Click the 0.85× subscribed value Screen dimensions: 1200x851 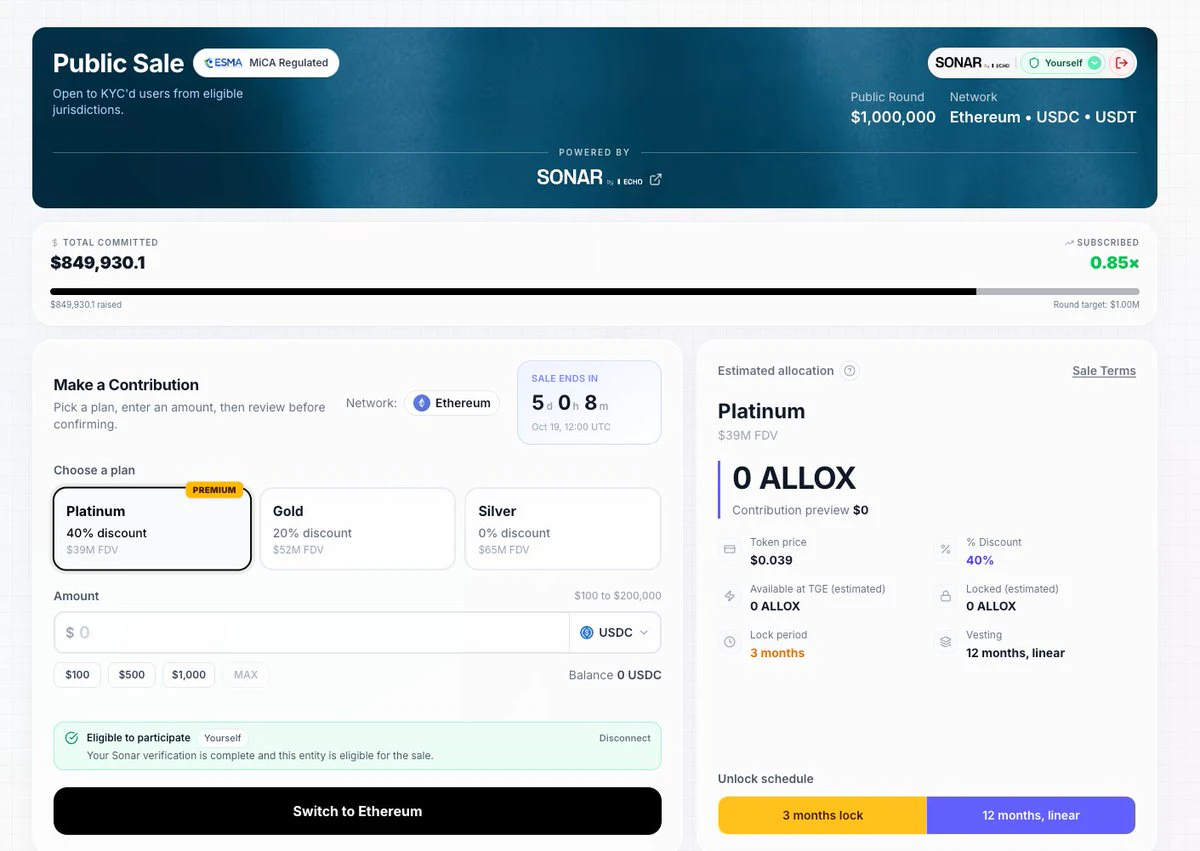1114,263
